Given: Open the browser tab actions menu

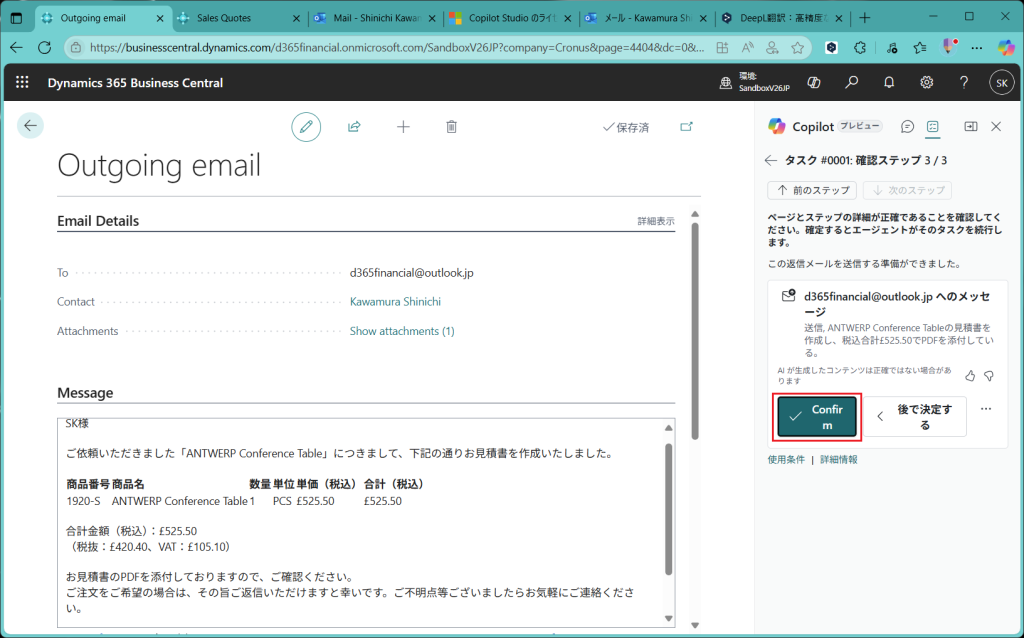Looking at the screenshot, I should click(16, 18).
